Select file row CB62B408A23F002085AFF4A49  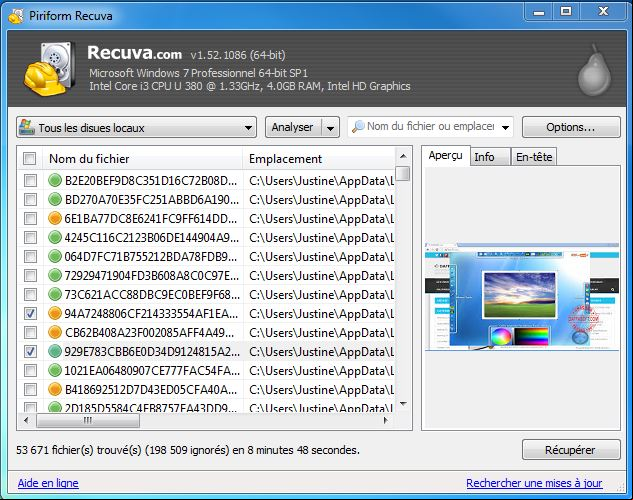pos(206,332)
